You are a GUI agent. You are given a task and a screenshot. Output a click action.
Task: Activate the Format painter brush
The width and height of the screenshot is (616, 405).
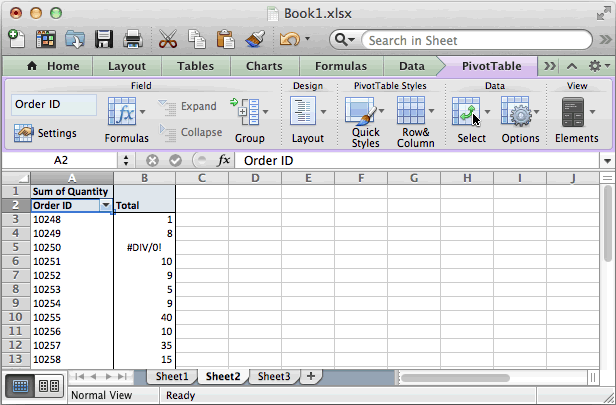pos(255,39)
